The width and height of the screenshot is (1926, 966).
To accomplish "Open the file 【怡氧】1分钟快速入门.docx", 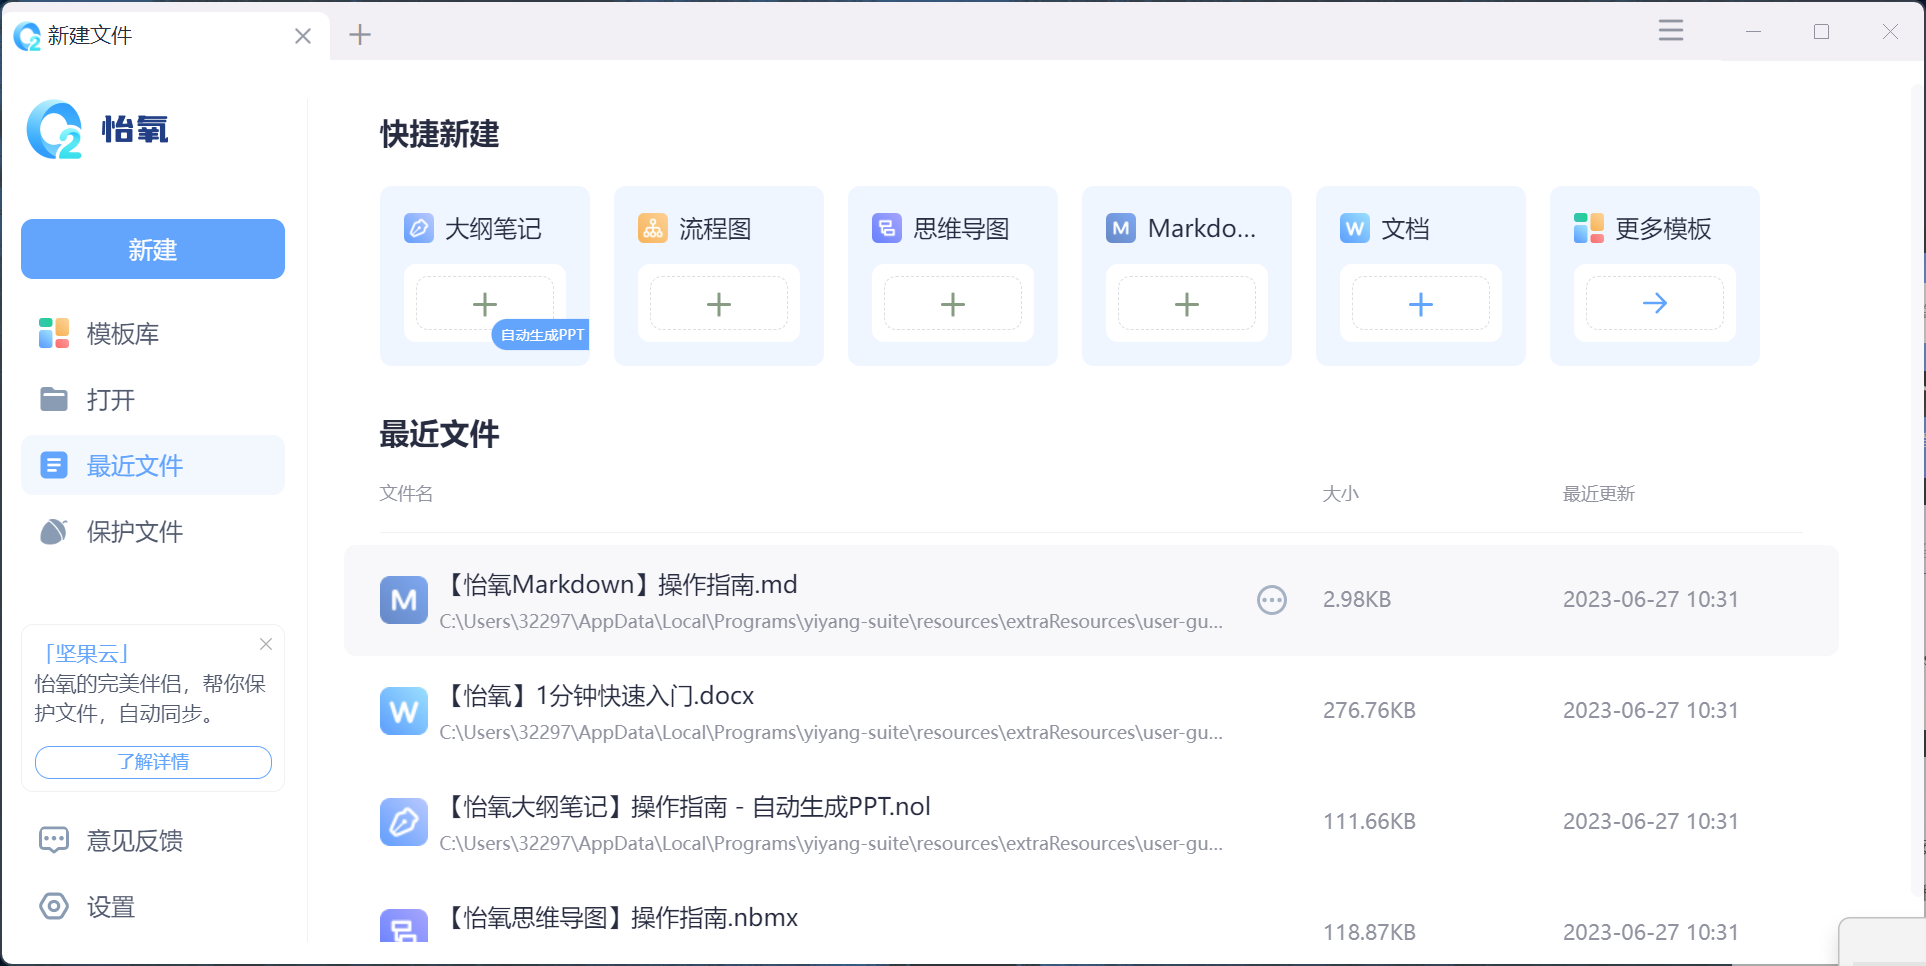I will pos(1091,711).
